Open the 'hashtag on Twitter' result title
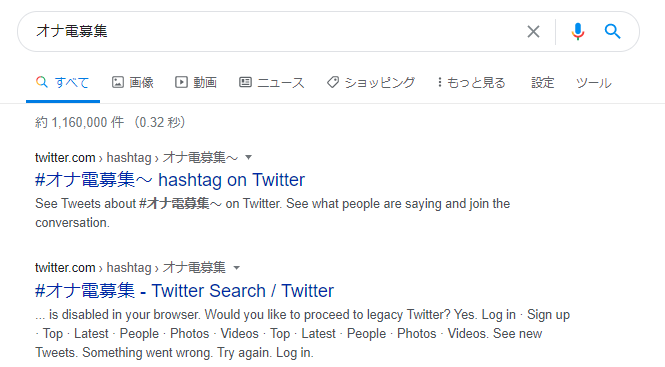Viewport: 665px width, 367px height. pyautogui.click(x=170, y=180)
